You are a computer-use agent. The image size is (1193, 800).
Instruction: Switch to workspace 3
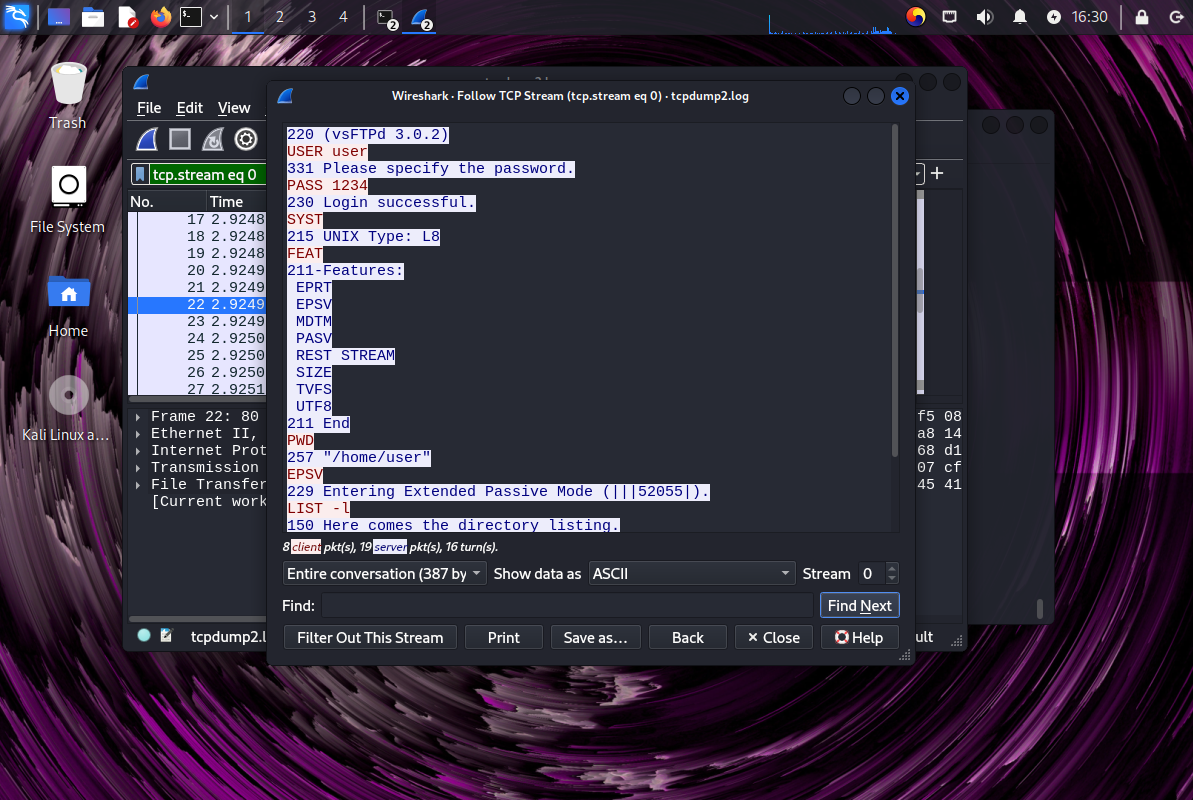312,17
